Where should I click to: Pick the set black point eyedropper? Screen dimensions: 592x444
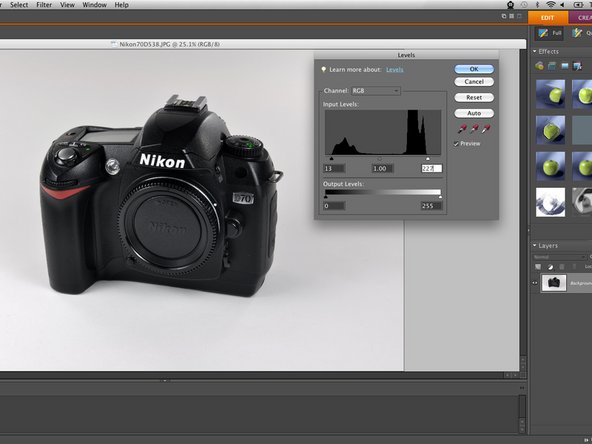tap(462, 129)
